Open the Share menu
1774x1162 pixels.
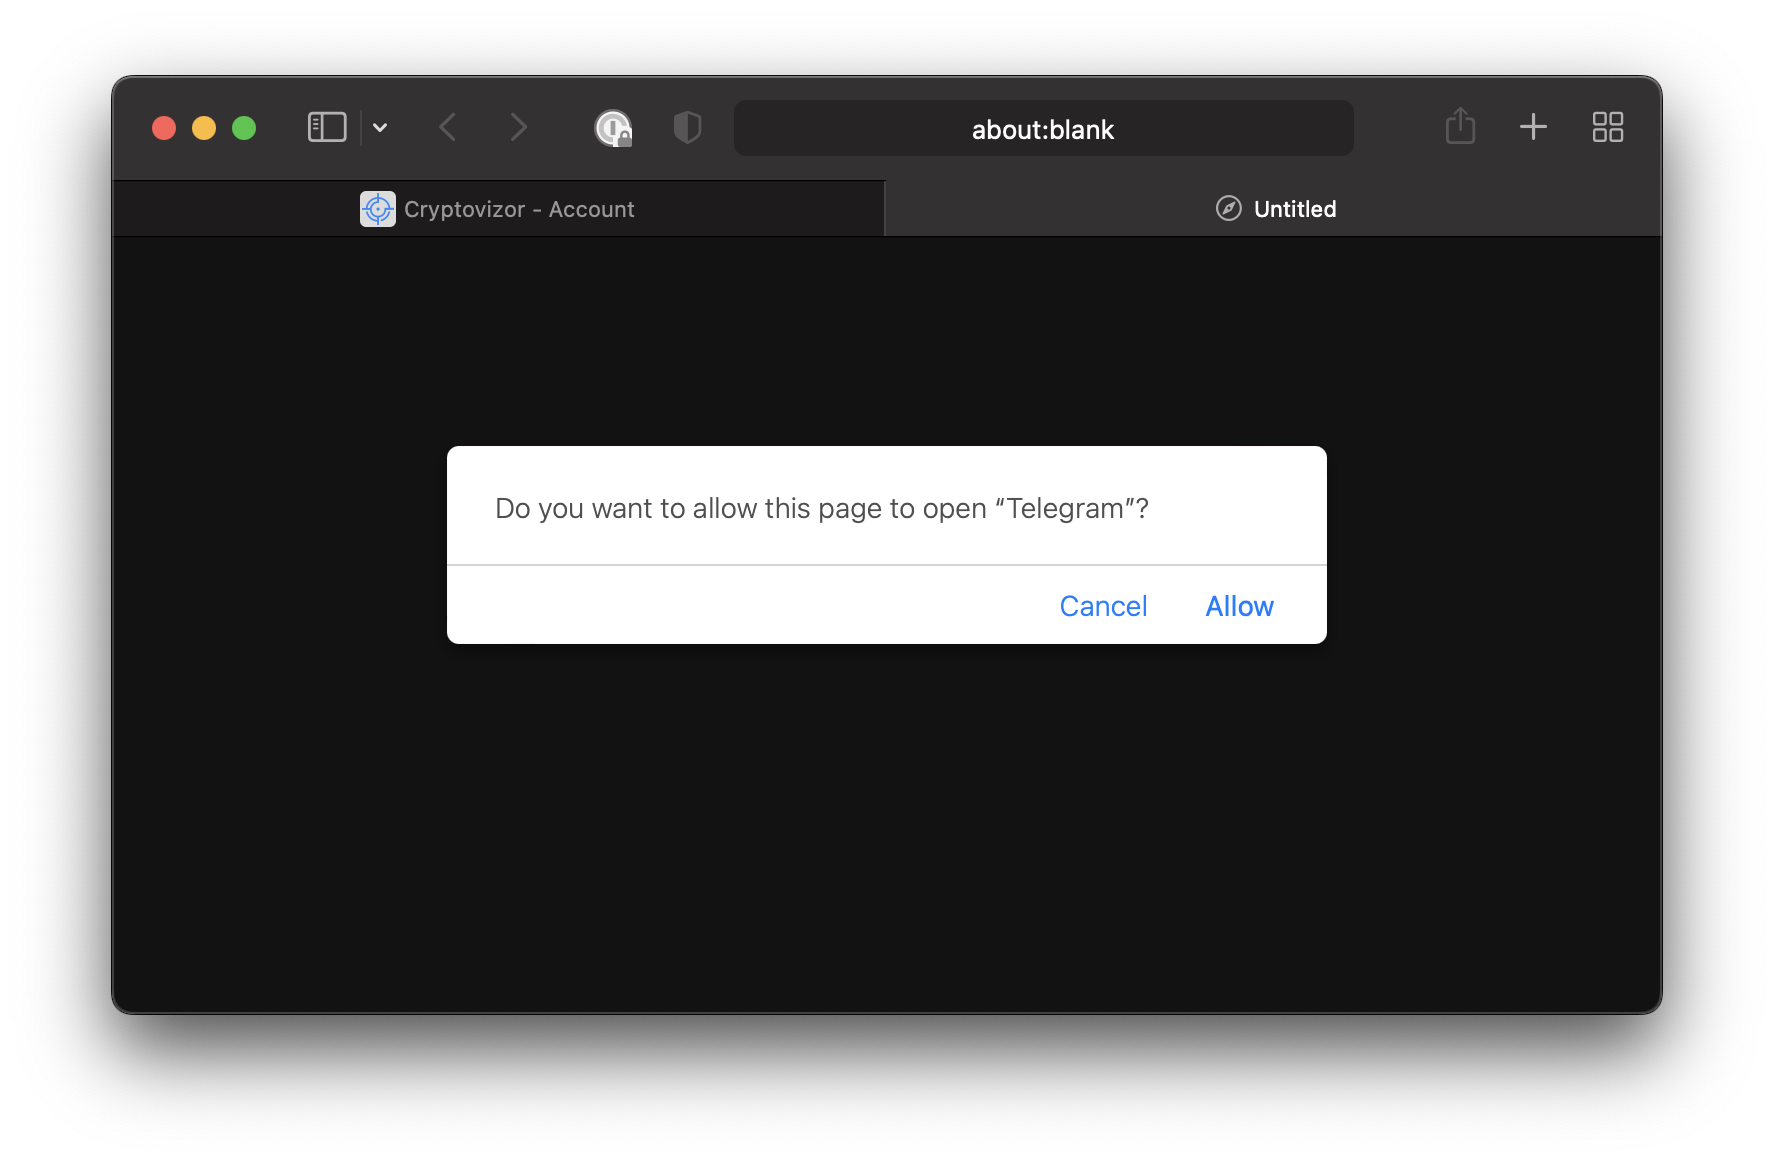pyautogui.click(x=1460, y=126)
